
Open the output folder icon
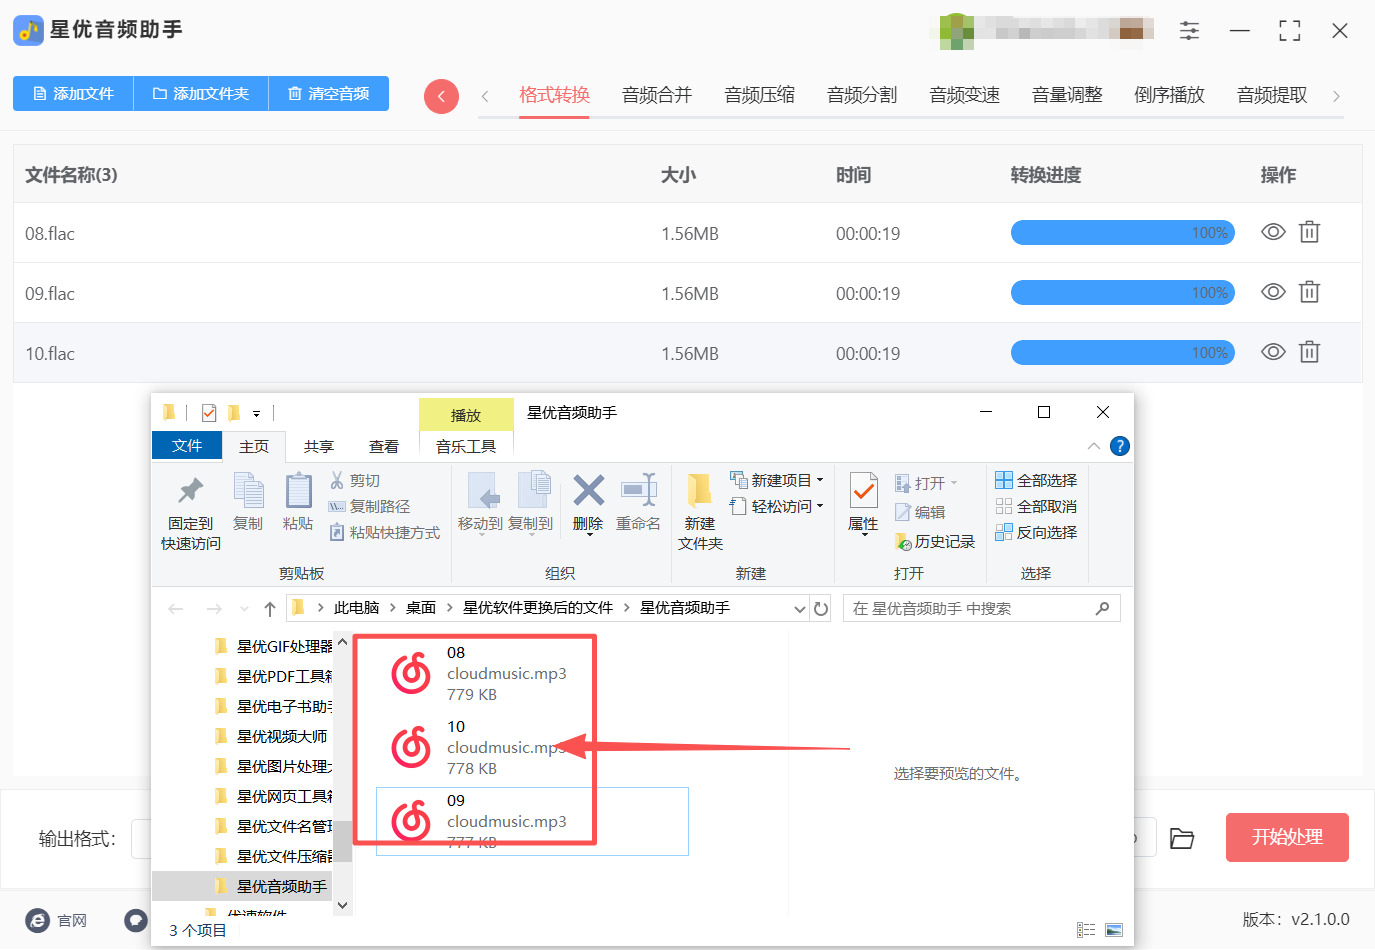(x=1182, y=838)
